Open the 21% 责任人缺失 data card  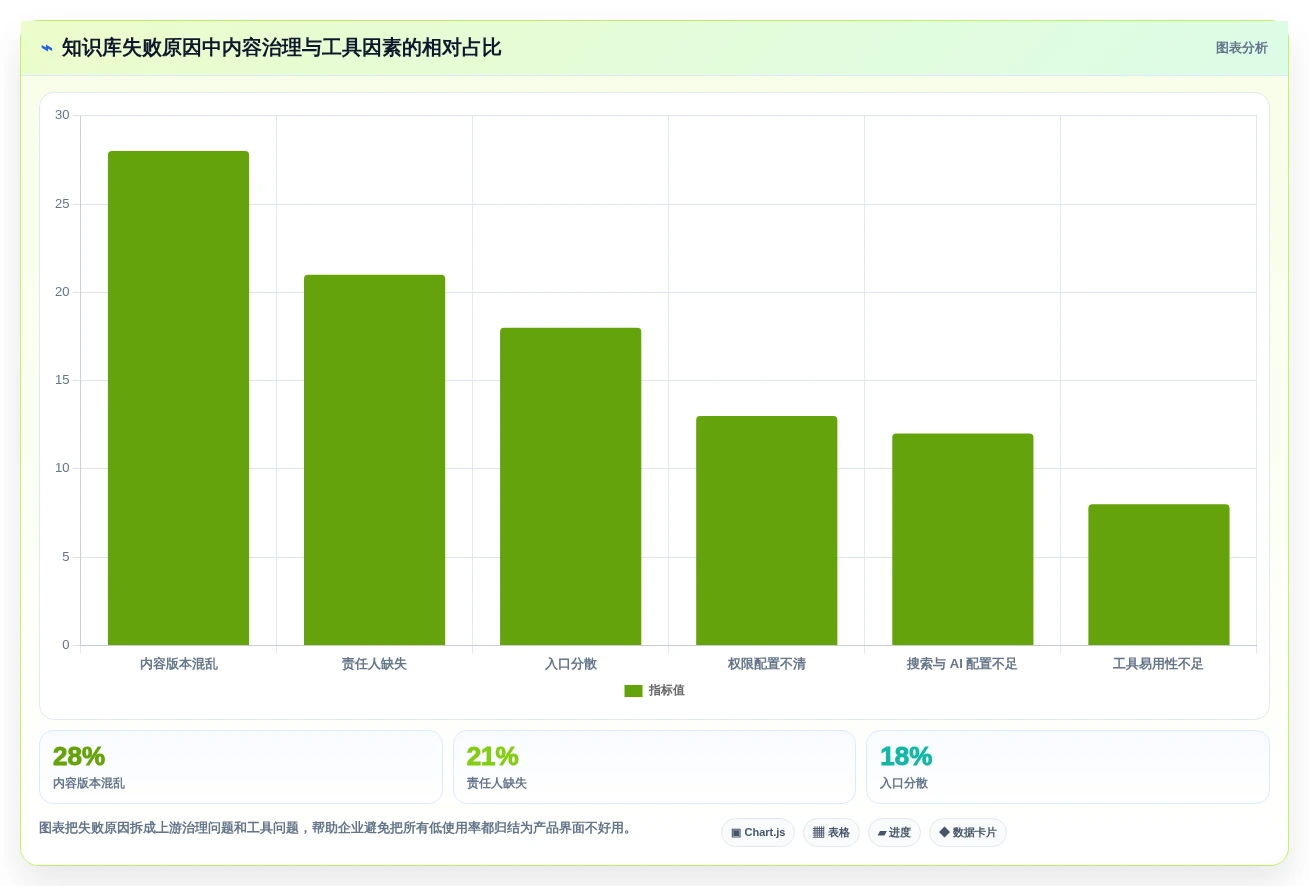(654, 767)
